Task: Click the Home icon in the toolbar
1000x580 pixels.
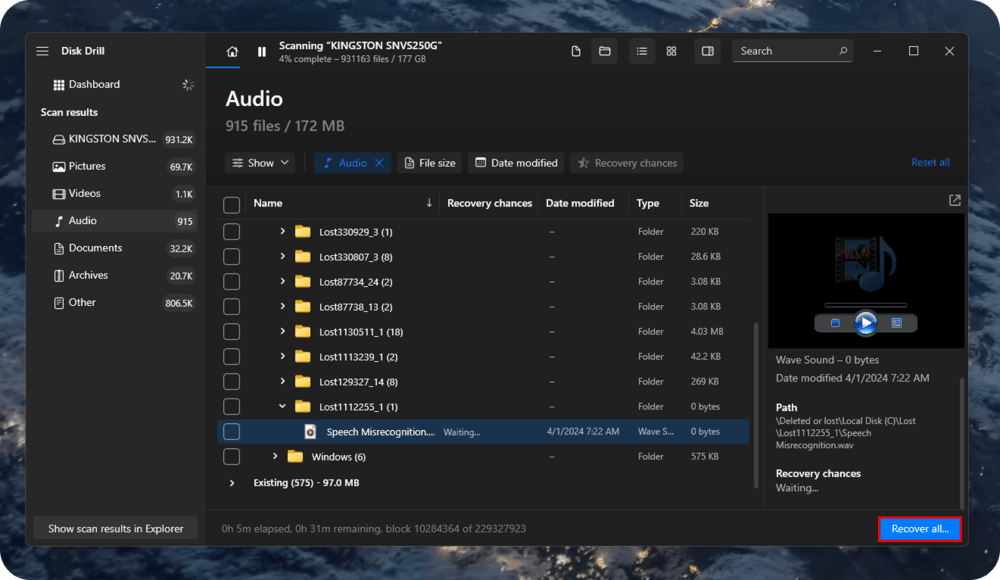Action: pos(232,52)
